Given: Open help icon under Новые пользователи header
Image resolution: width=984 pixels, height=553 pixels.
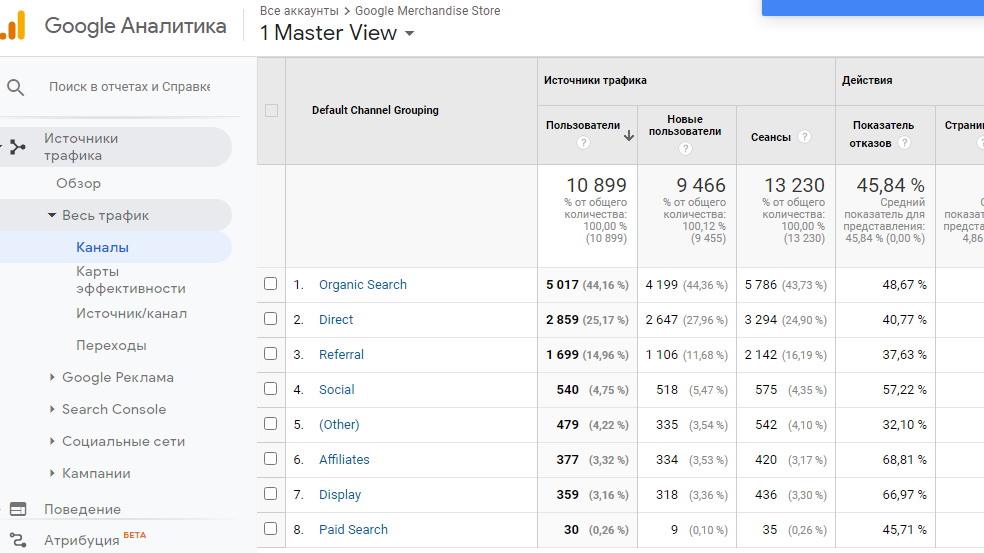Looking at the screenshot, I should [x=685, y=149].
